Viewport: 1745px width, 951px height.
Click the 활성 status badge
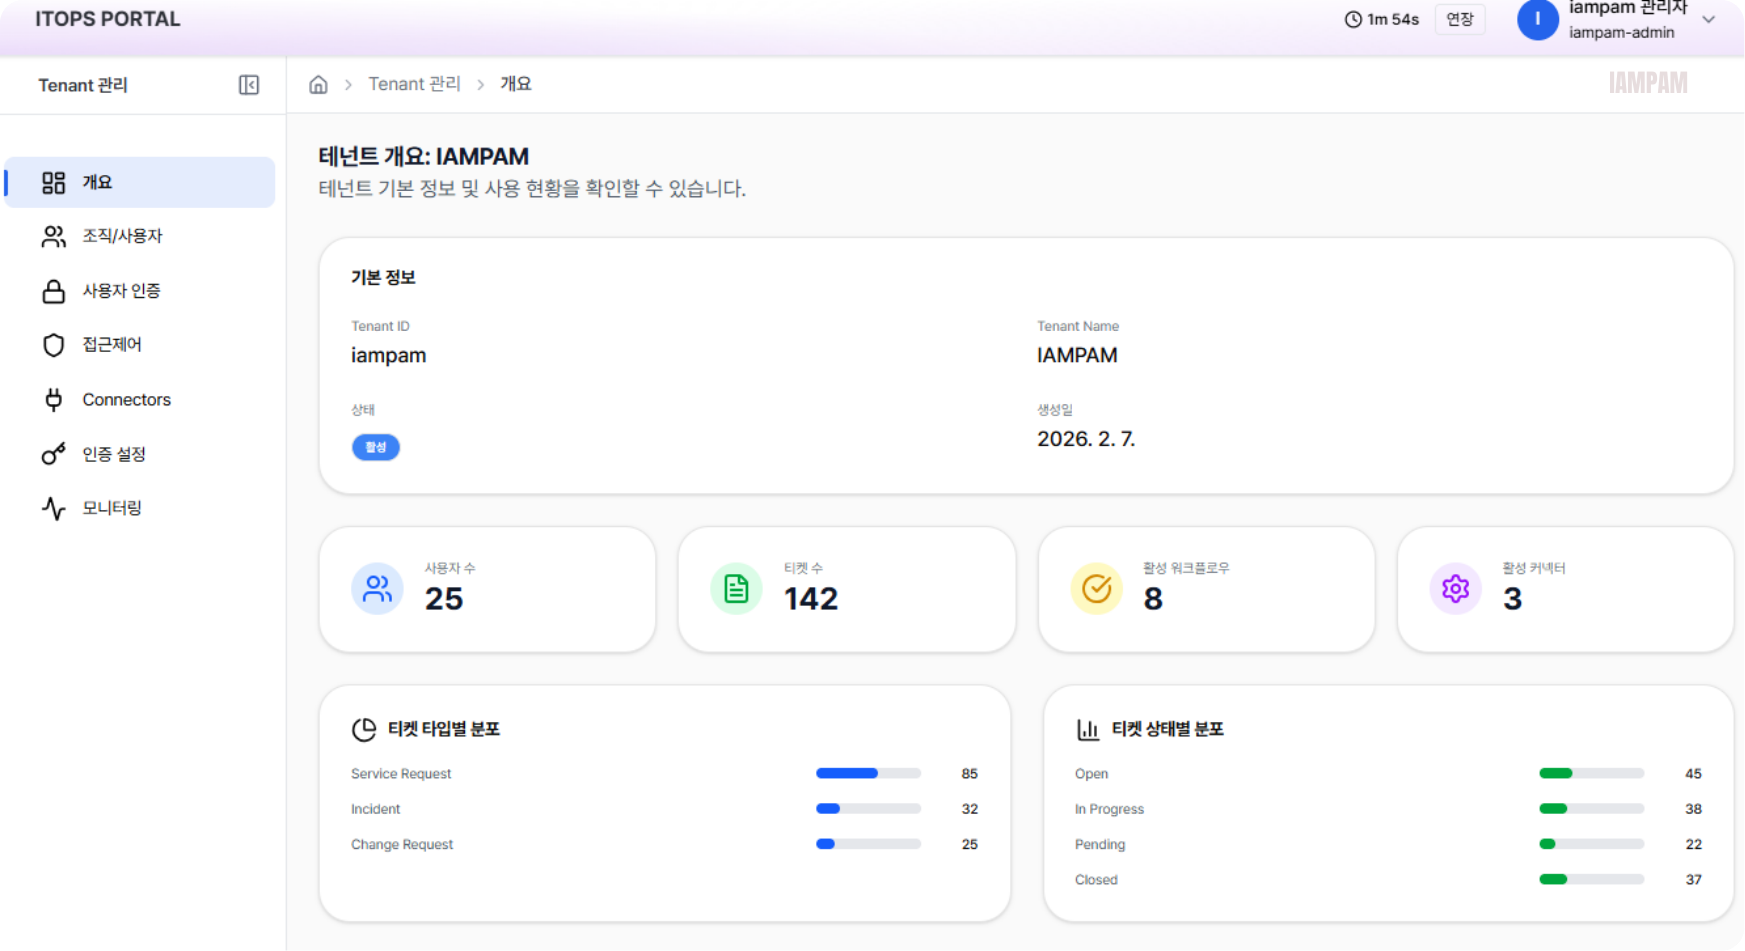click(x=376, y=447)
